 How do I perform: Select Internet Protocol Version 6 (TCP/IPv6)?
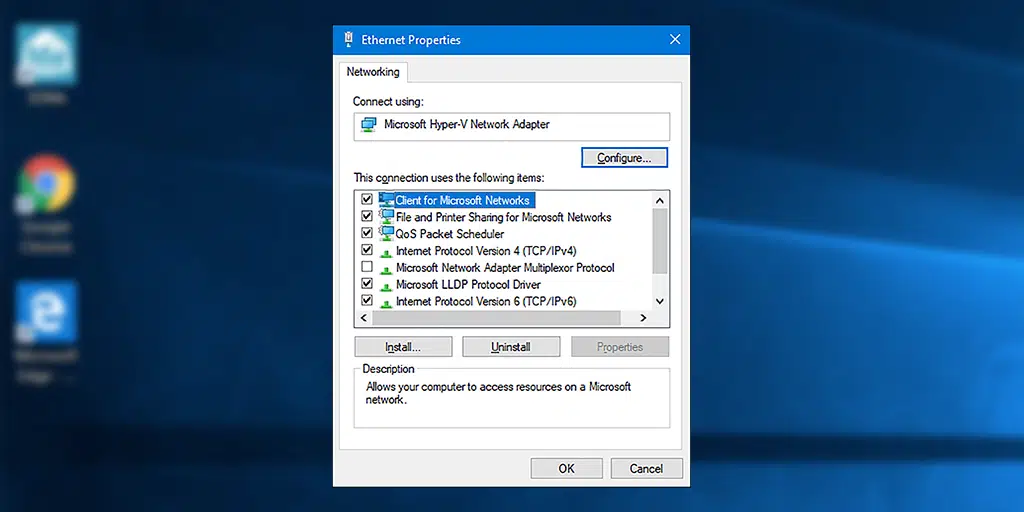486,302
